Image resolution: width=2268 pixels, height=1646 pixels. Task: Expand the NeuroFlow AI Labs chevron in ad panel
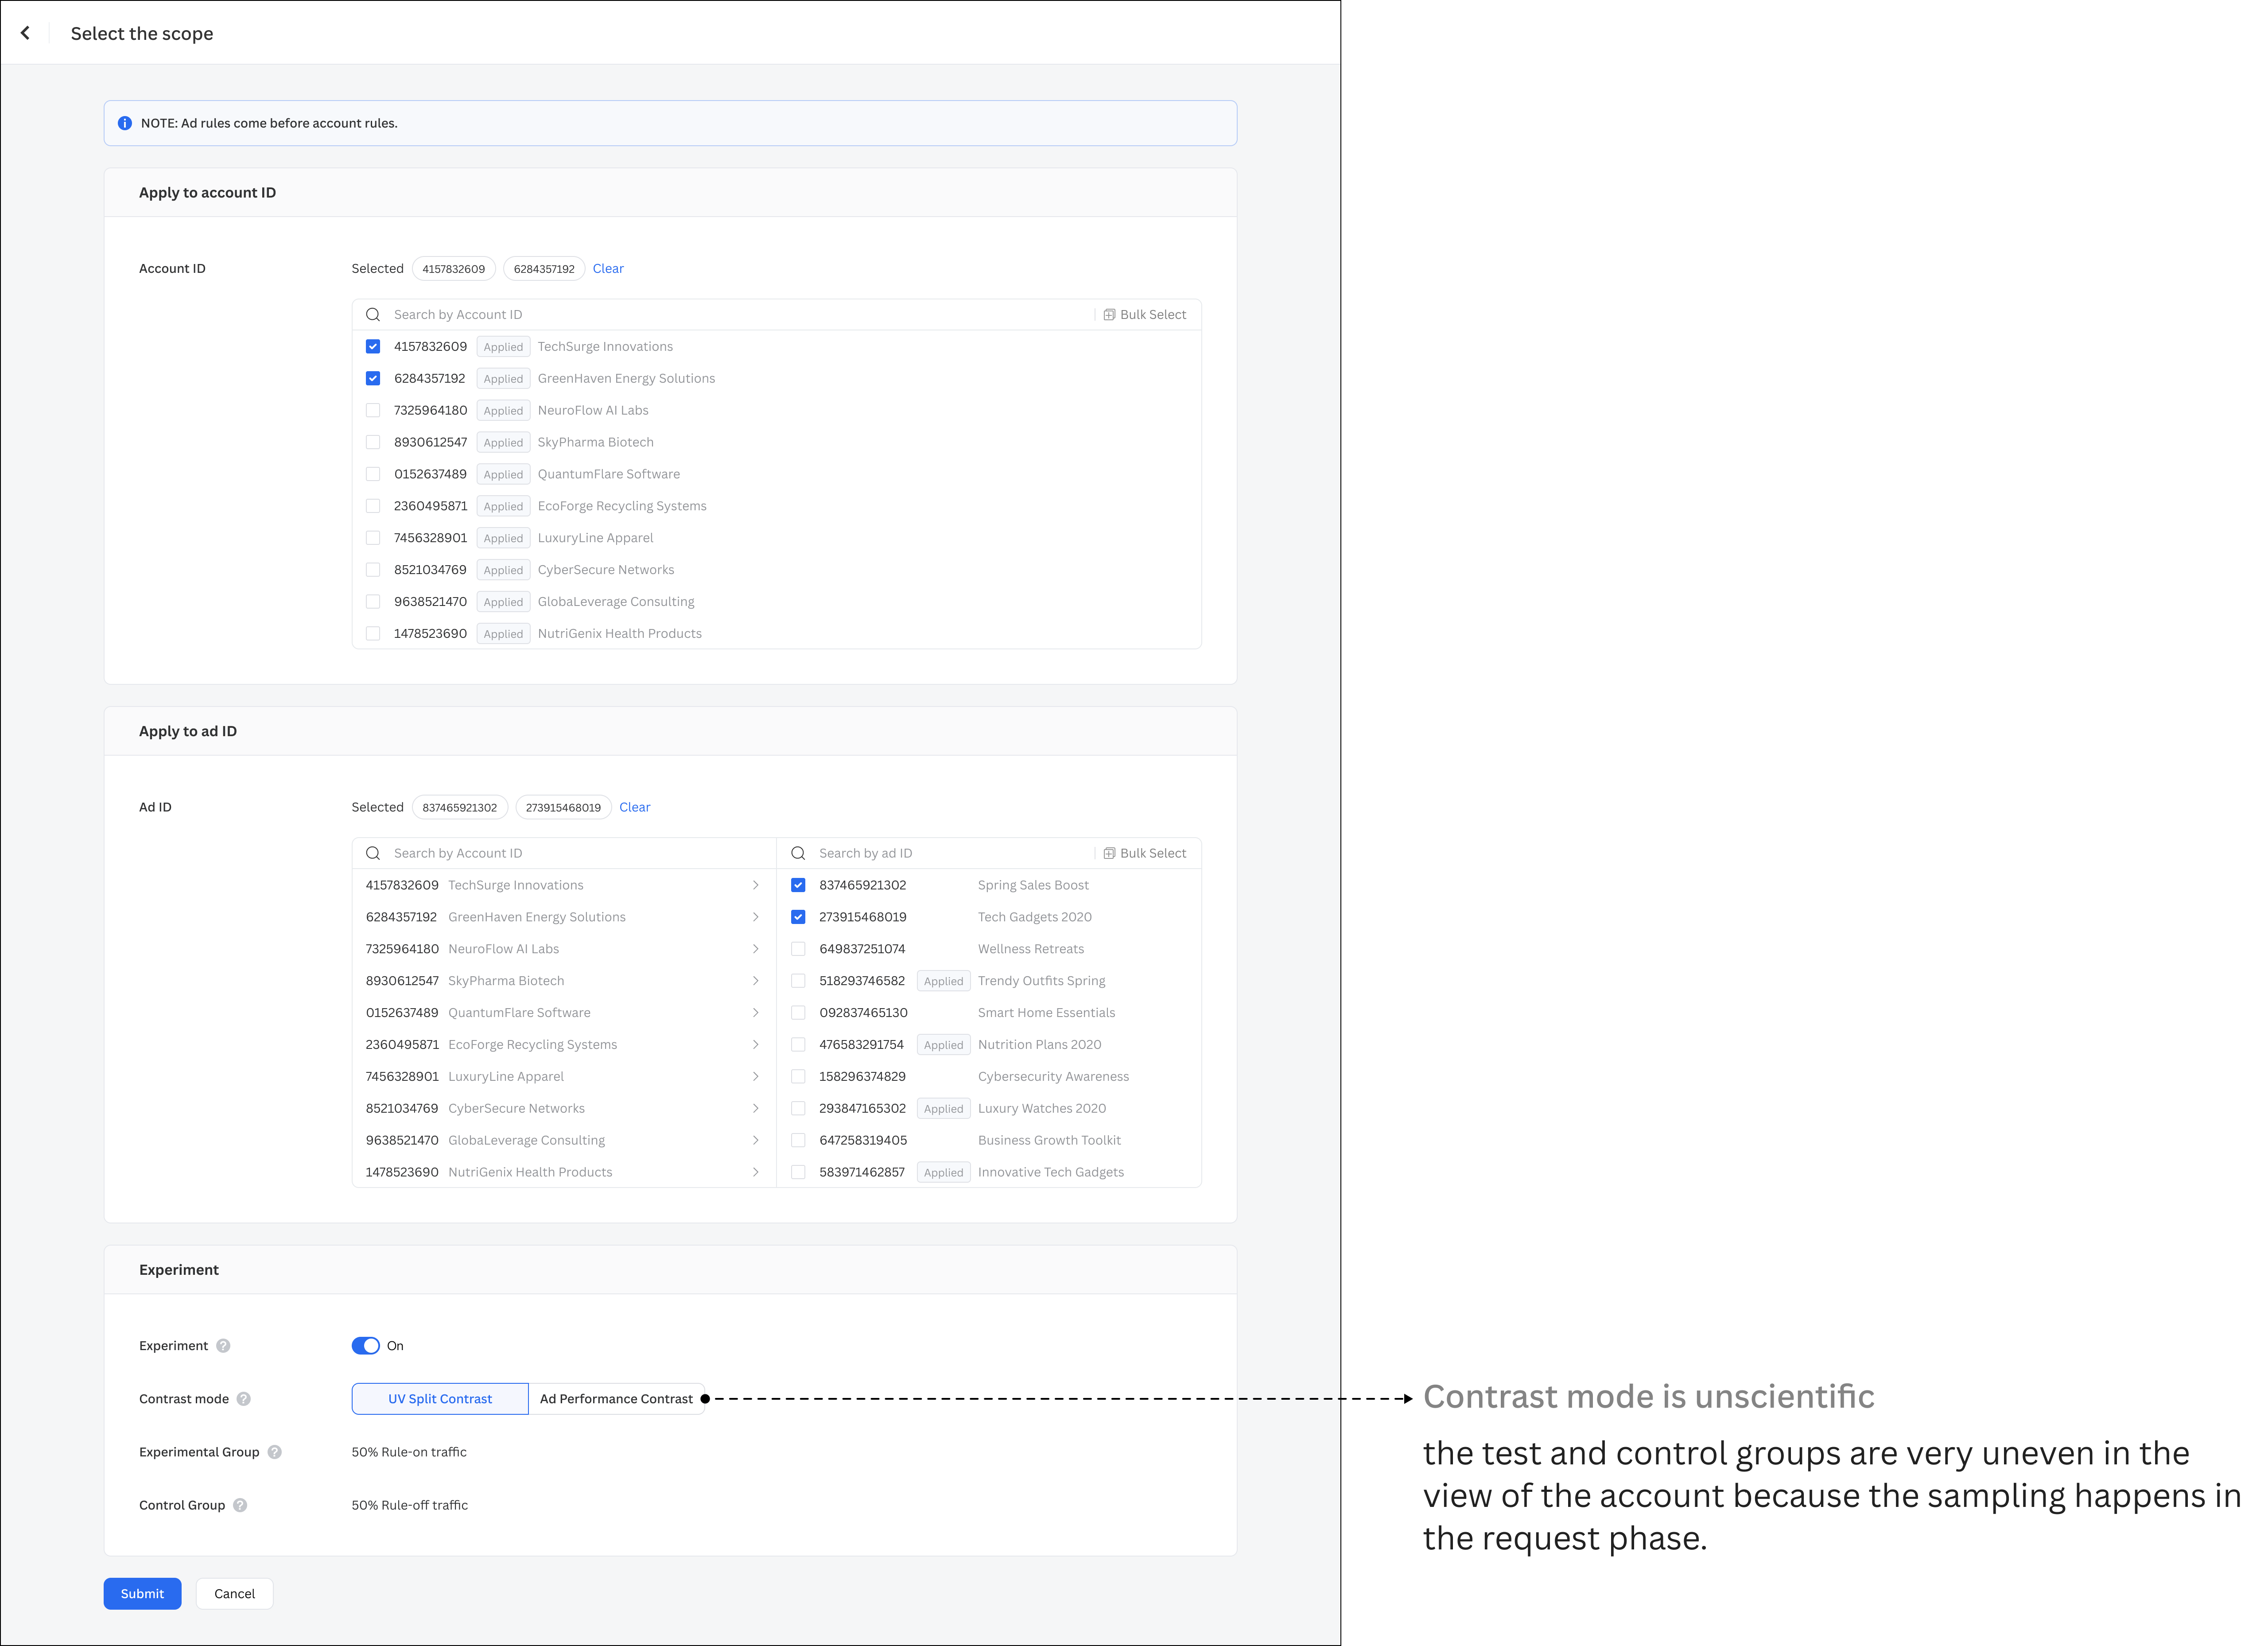[756, 949]
